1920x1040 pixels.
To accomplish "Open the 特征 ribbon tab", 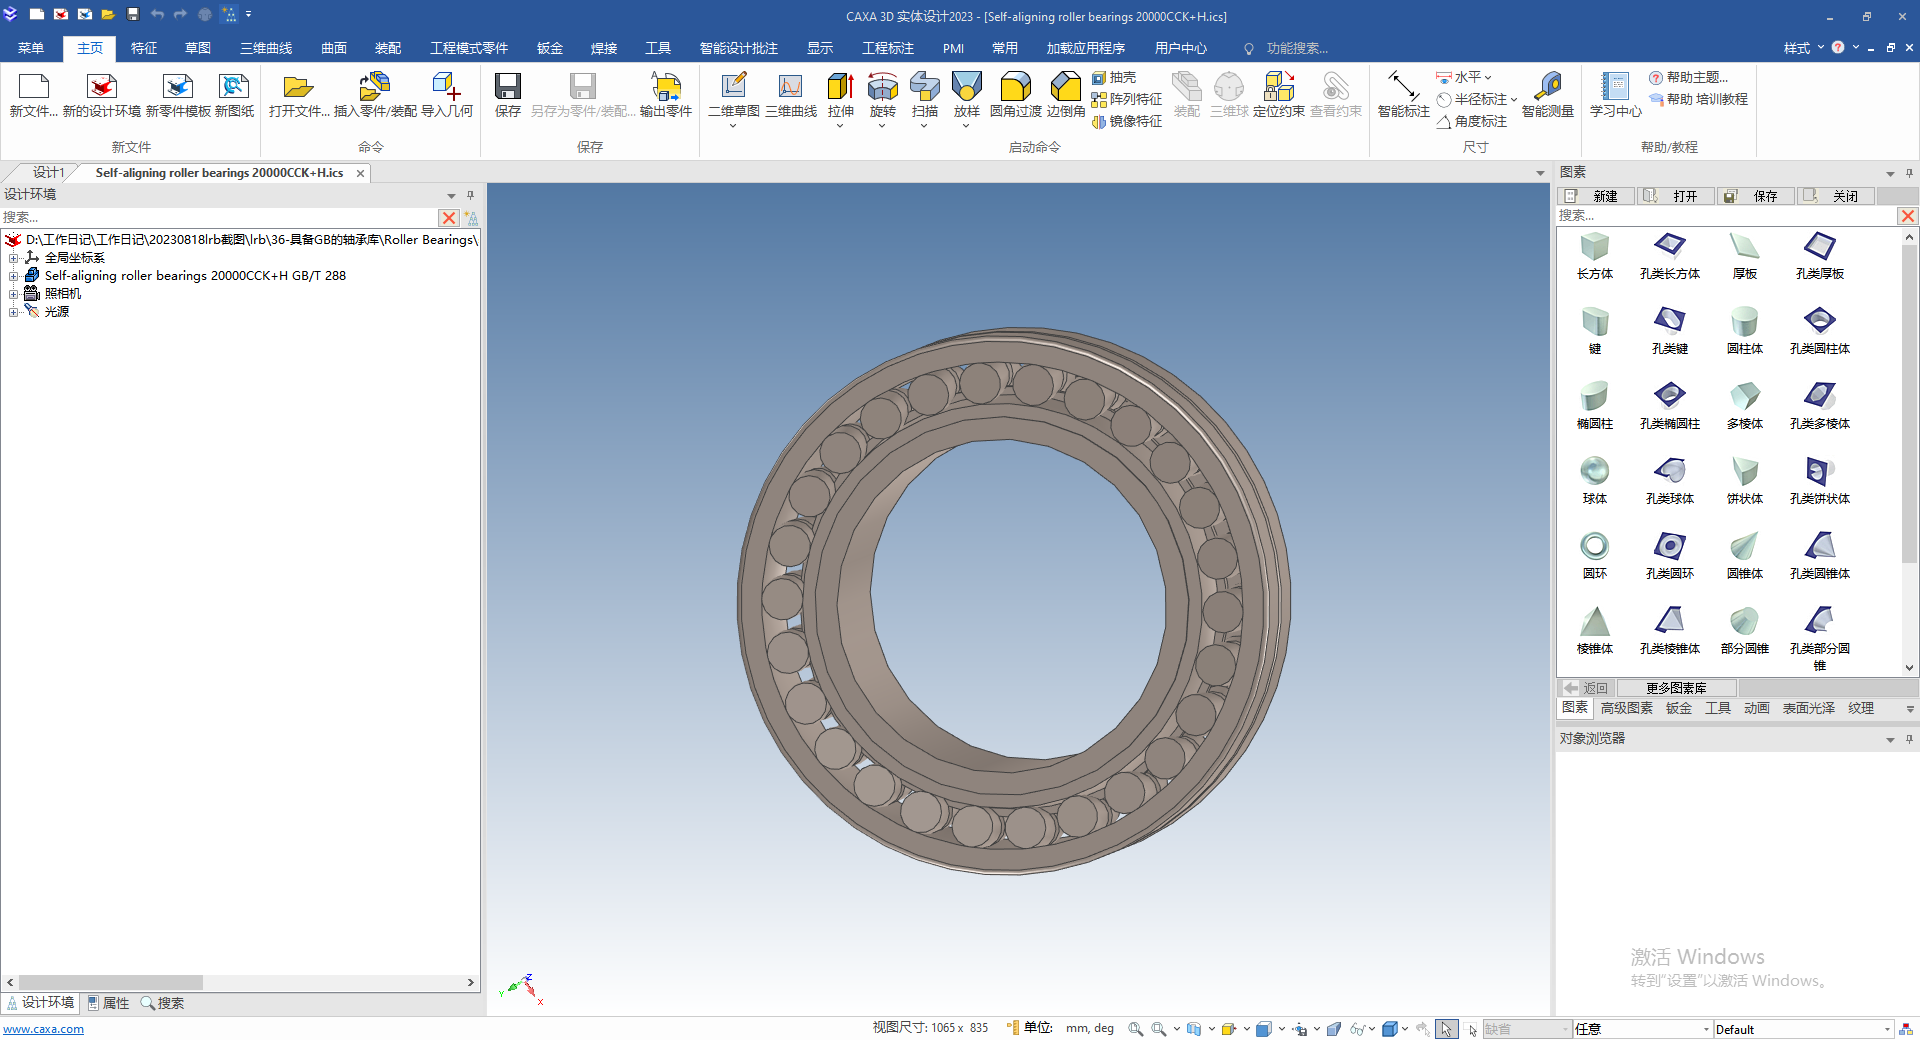I will pos(144,48).
